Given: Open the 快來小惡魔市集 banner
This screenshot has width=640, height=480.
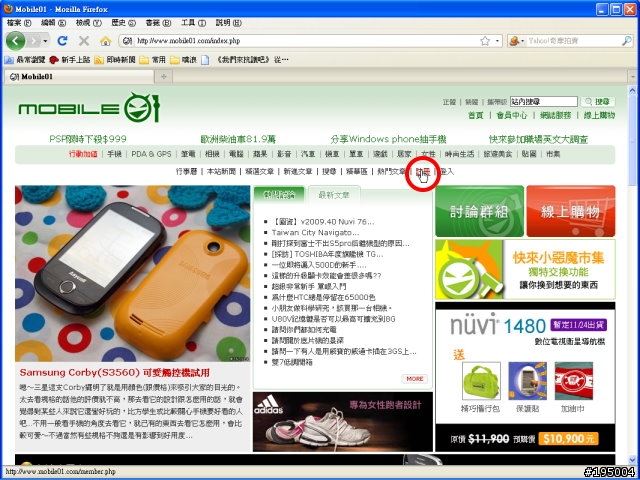Looking at the screenshot, I should [x=525, y=269].
